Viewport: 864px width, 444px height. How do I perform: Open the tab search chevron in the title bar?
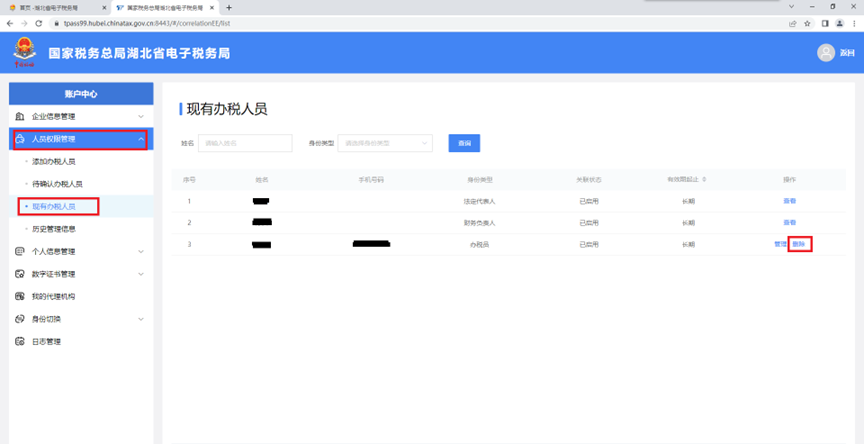pyautogui.click(x=792, y=7)
